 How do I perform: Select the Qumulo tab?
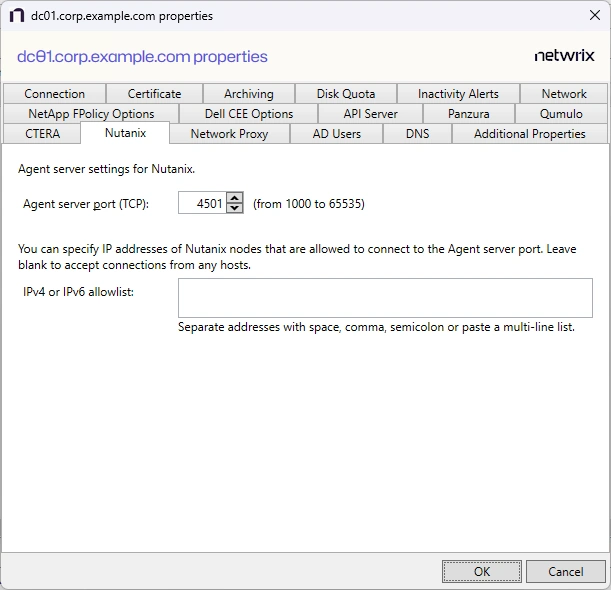[561, 114]
